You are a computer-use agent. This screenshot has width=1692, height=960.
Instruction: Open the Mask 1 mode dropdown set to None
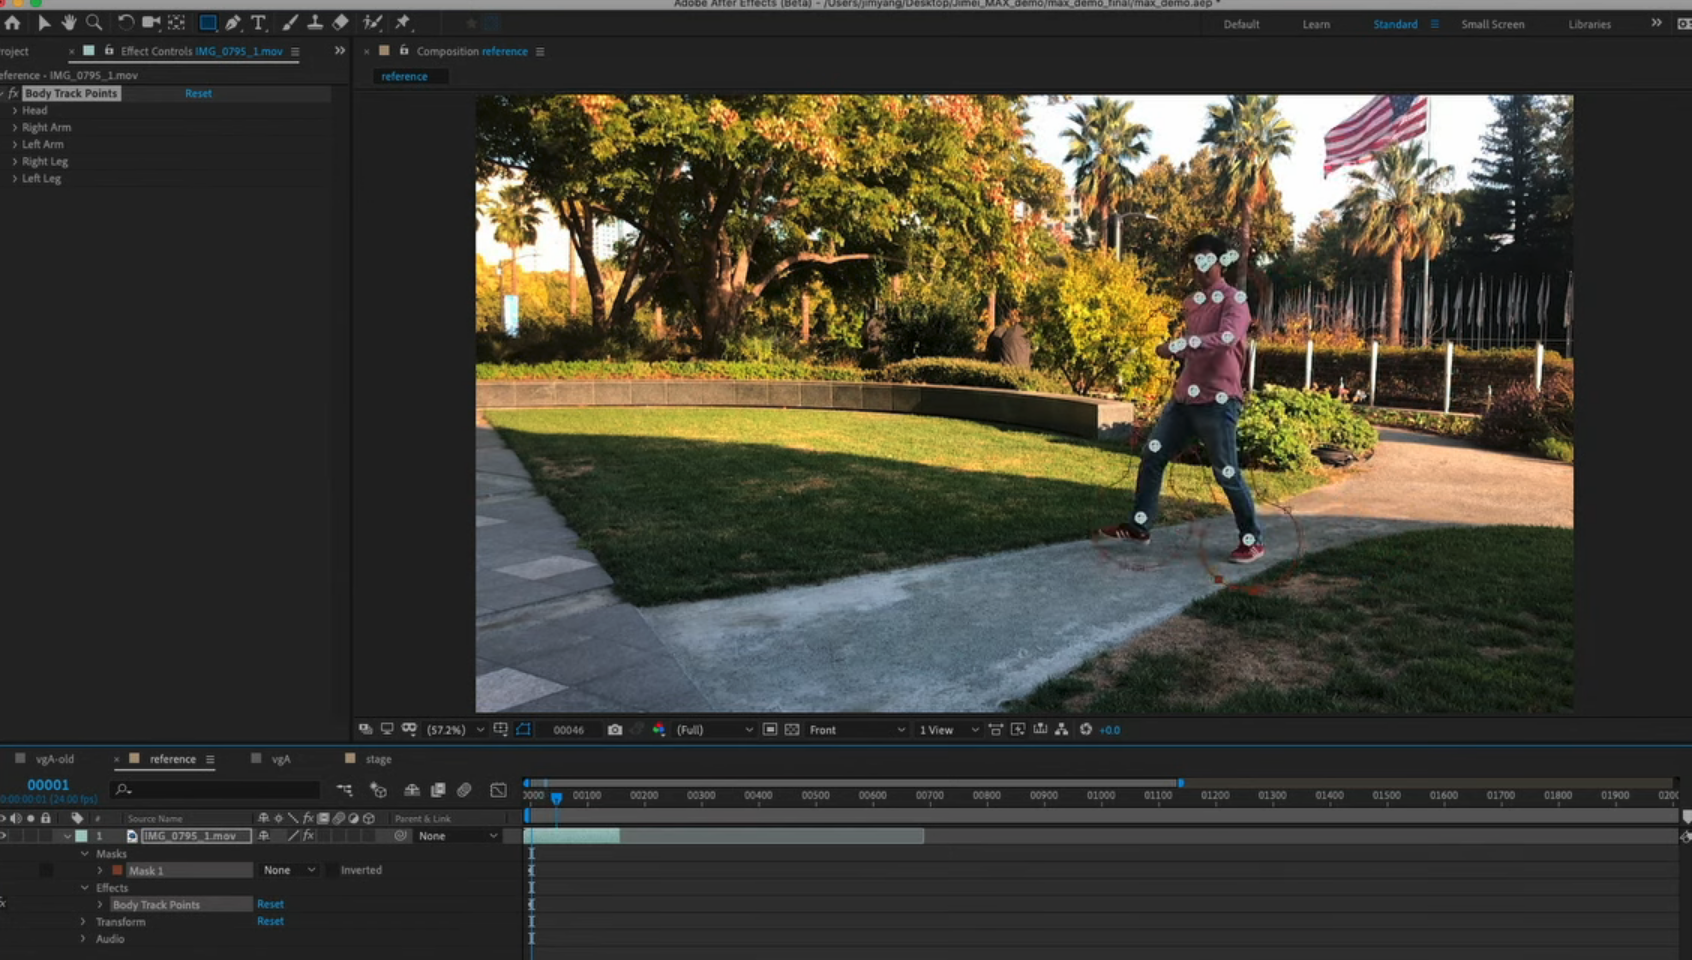pos(289,870)
